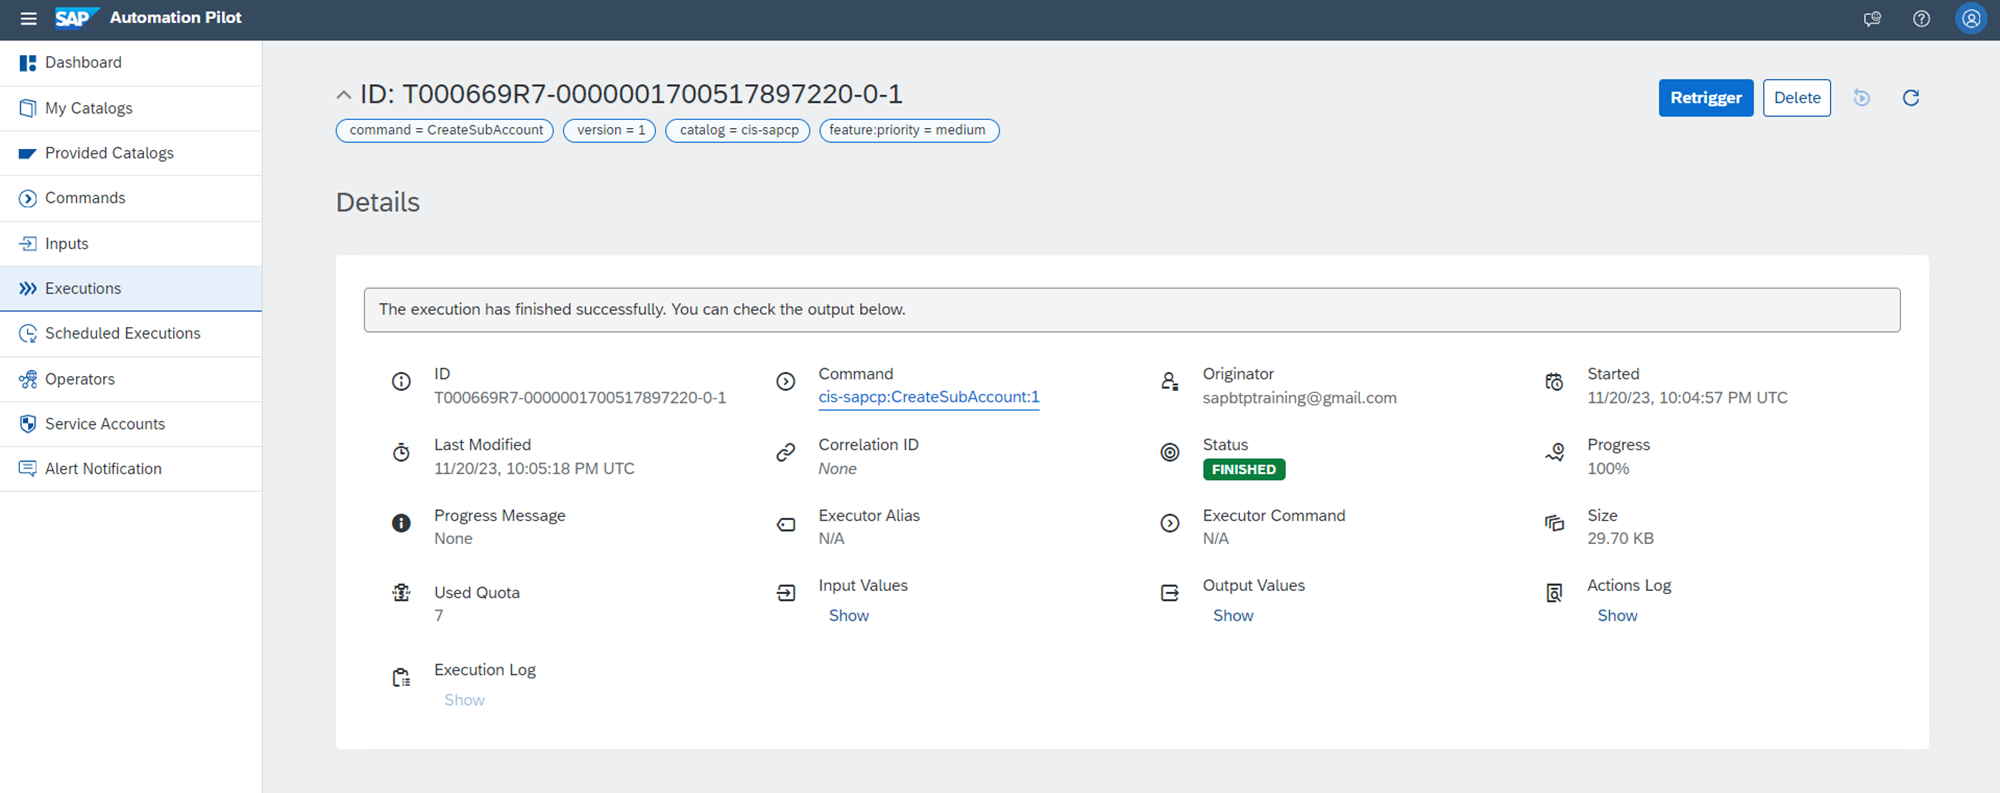Viewport: 2000px width, 793px height.
Task: Navigate to Service Accounts
Action: (105, 424)
